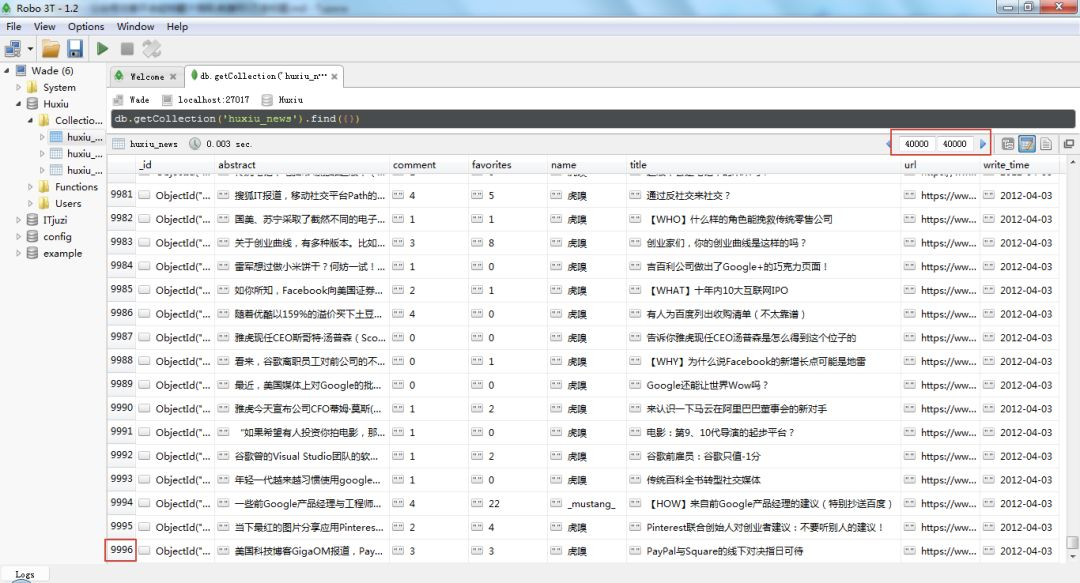This screenshot has height=583, width=1080.
Task: Expand the Users folder in tree
Action: [x=30, y=203]
